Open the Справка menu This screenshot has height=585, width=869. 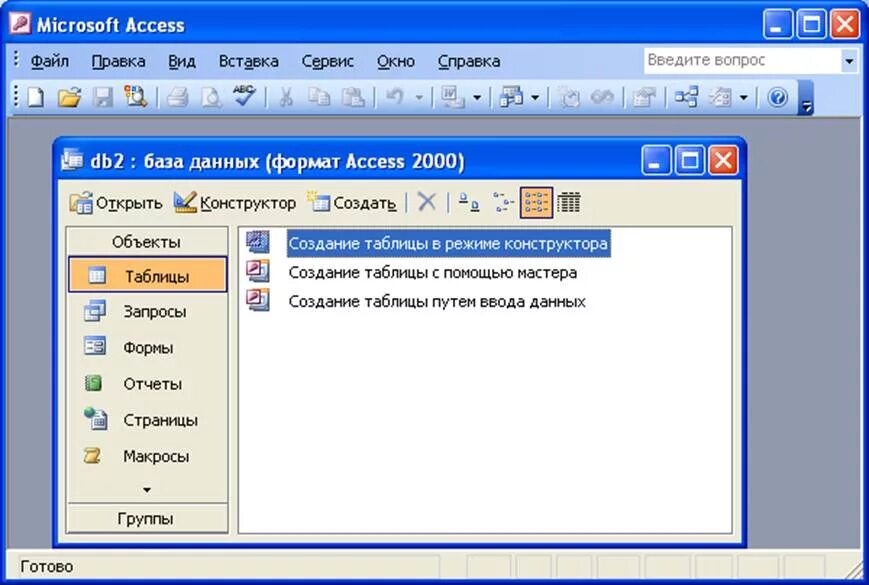469,61
